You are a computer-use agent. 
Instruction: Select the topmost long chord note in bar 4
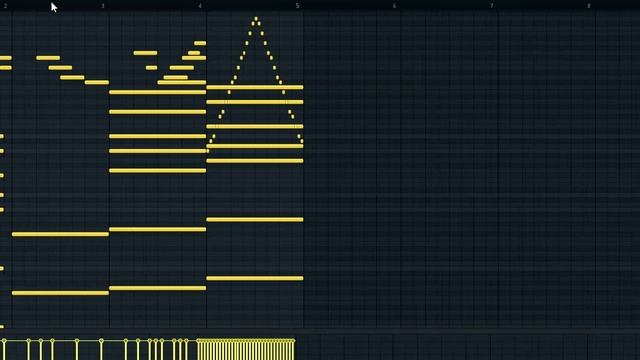255,87
